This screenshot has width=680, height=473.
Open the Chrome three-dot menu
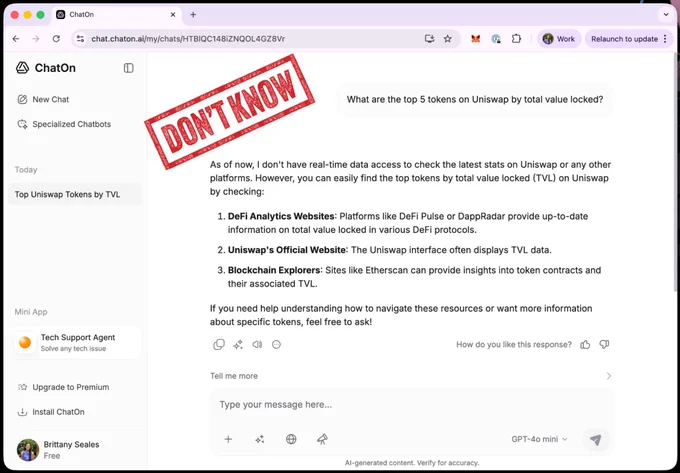tap(665, 39)
